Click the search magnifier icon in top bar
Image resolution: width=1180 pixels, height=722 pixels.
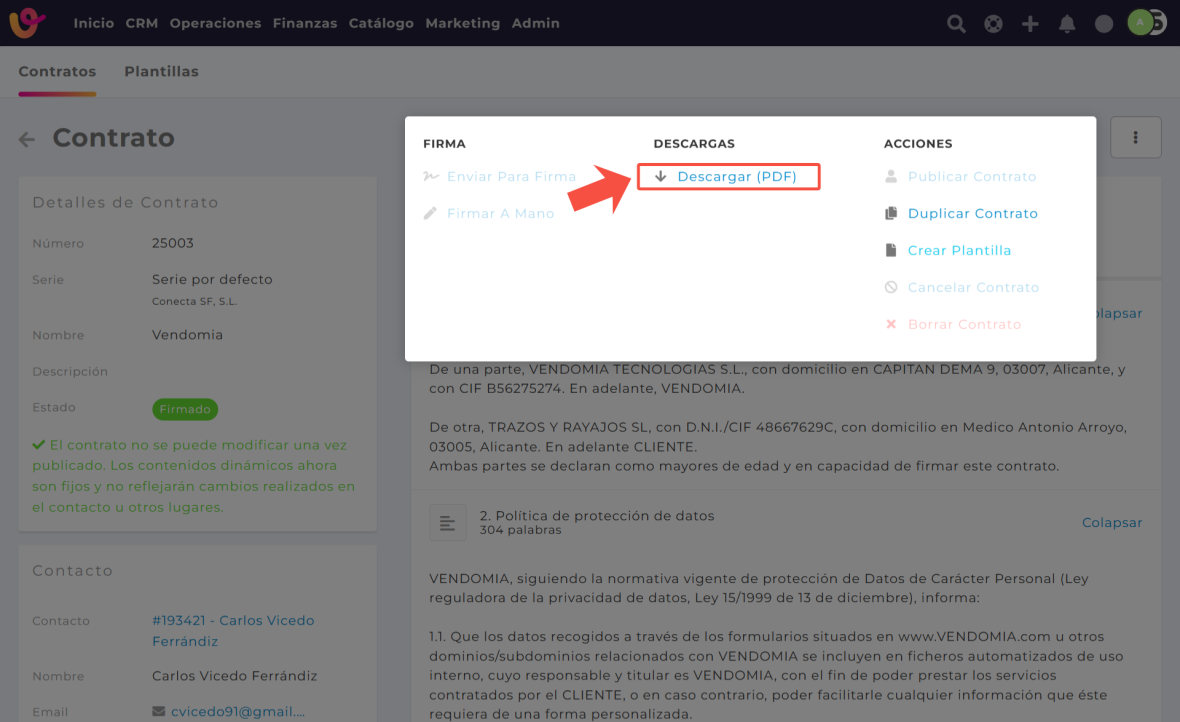pos(956,24)
